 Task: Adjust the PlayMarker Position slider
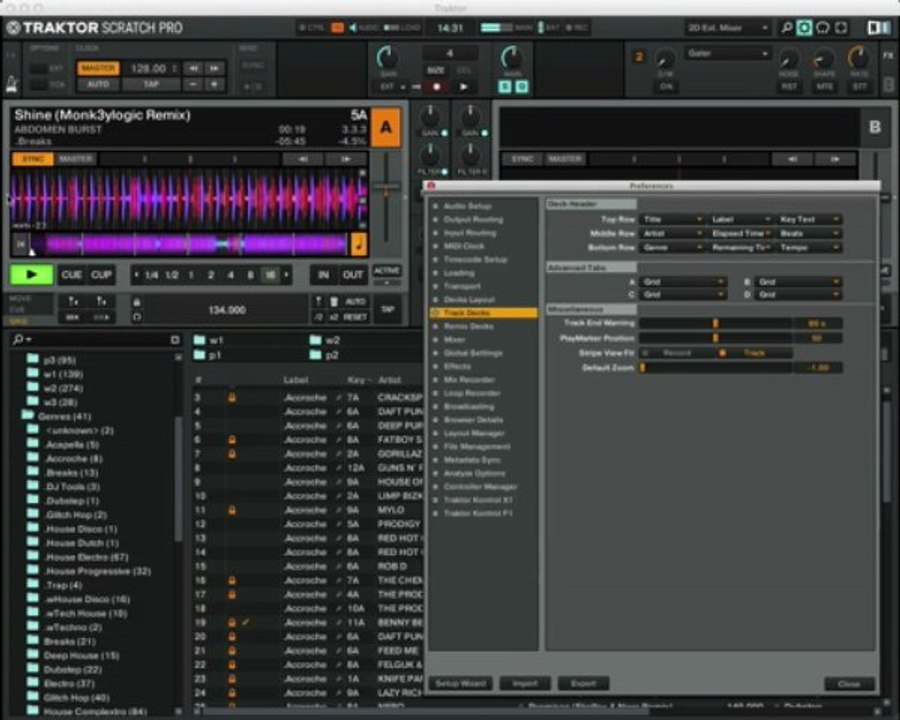tap(715, 338)
